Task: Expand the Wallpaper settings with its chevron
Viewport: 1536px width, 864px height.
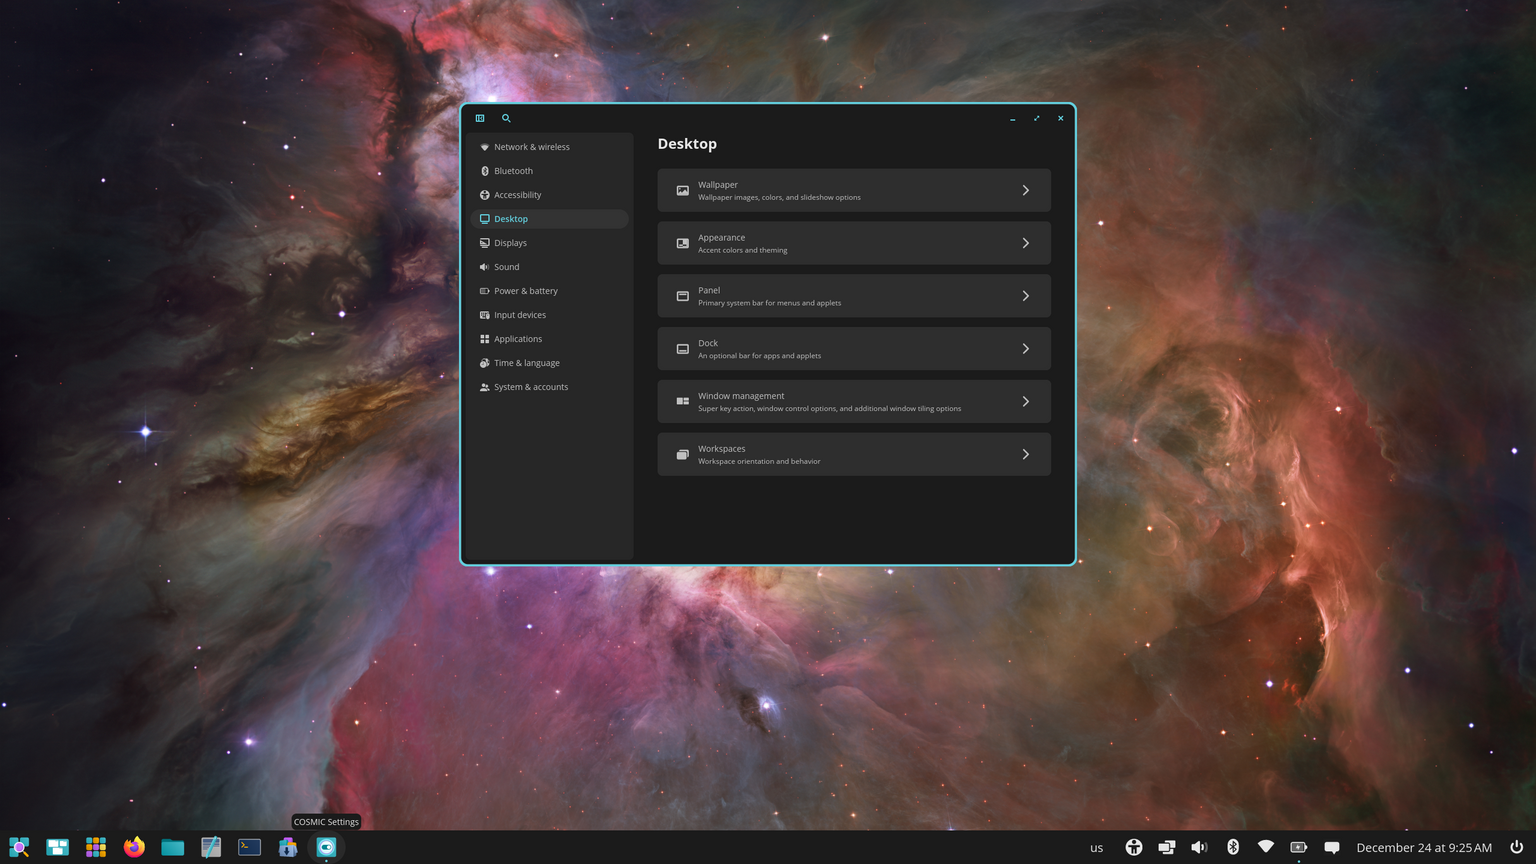Action: coord(1025,190)
